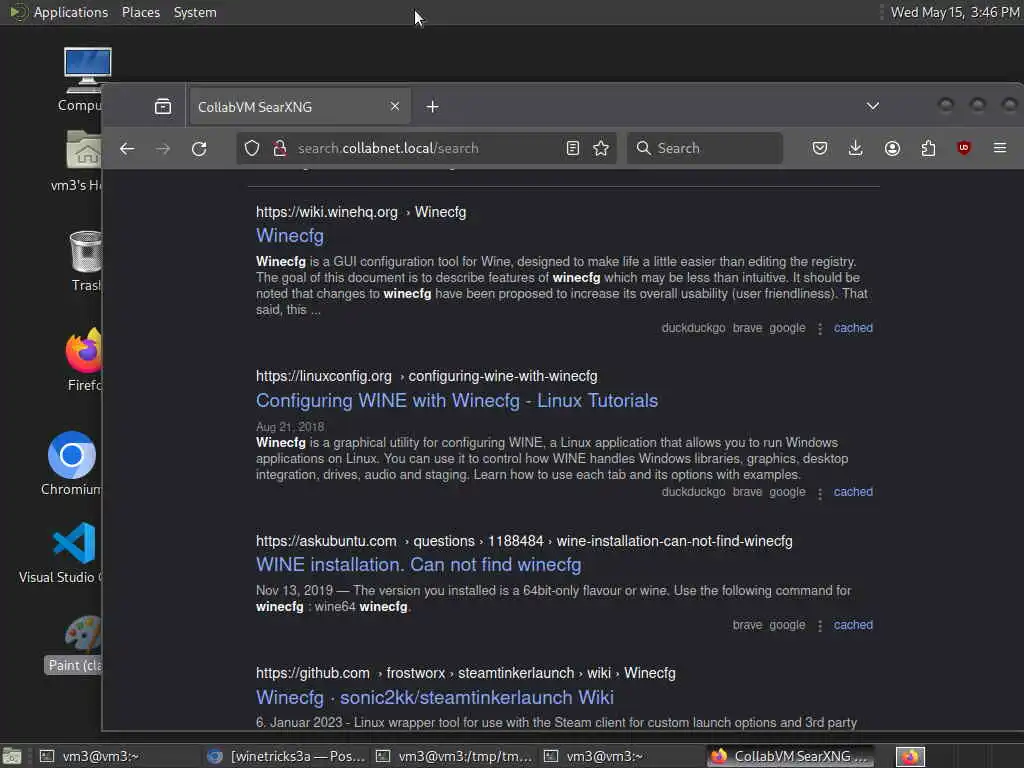This screenshot has width=1024, height=768.
Task: Open Winecfg · sonic2kk/steamtinkerlaunch Wiki link
Action: coord(434,697)
